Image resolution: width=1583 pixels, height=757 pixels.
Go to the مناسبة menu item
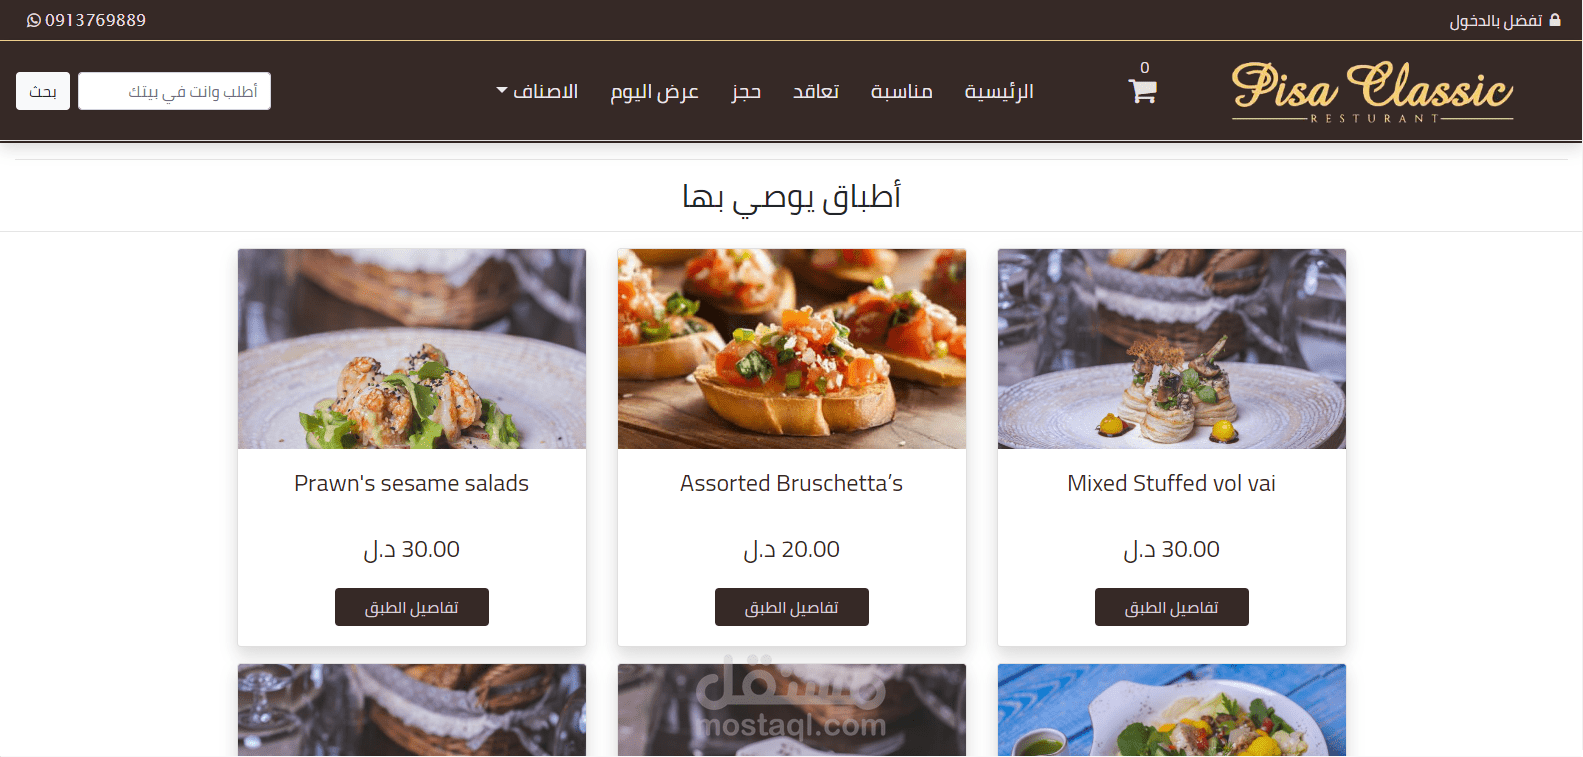[x=901, y=91]
